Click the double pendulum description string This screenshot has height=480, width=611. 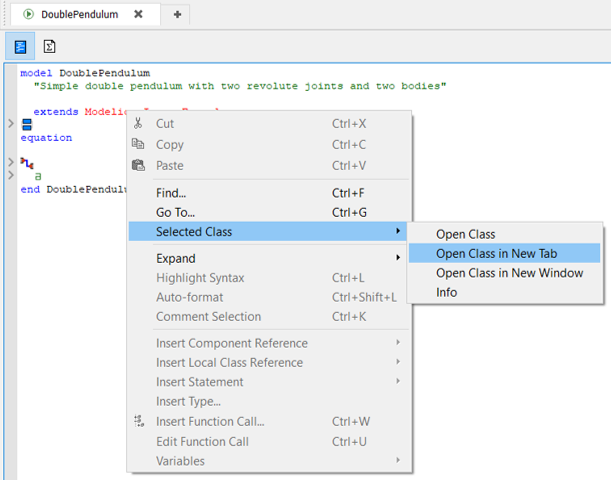point(240,86)
